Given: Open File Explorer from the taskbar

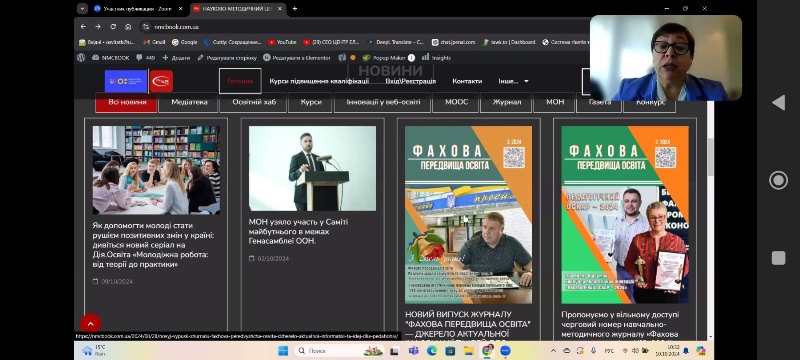Looking at the screenshot, I should coord(468,351).
